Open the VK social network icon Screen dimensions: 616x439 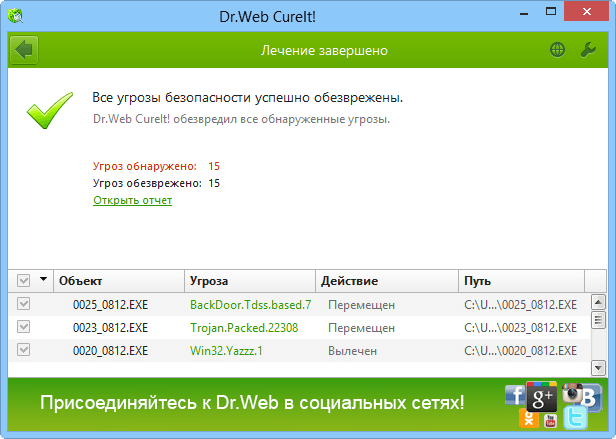point(592,398)
